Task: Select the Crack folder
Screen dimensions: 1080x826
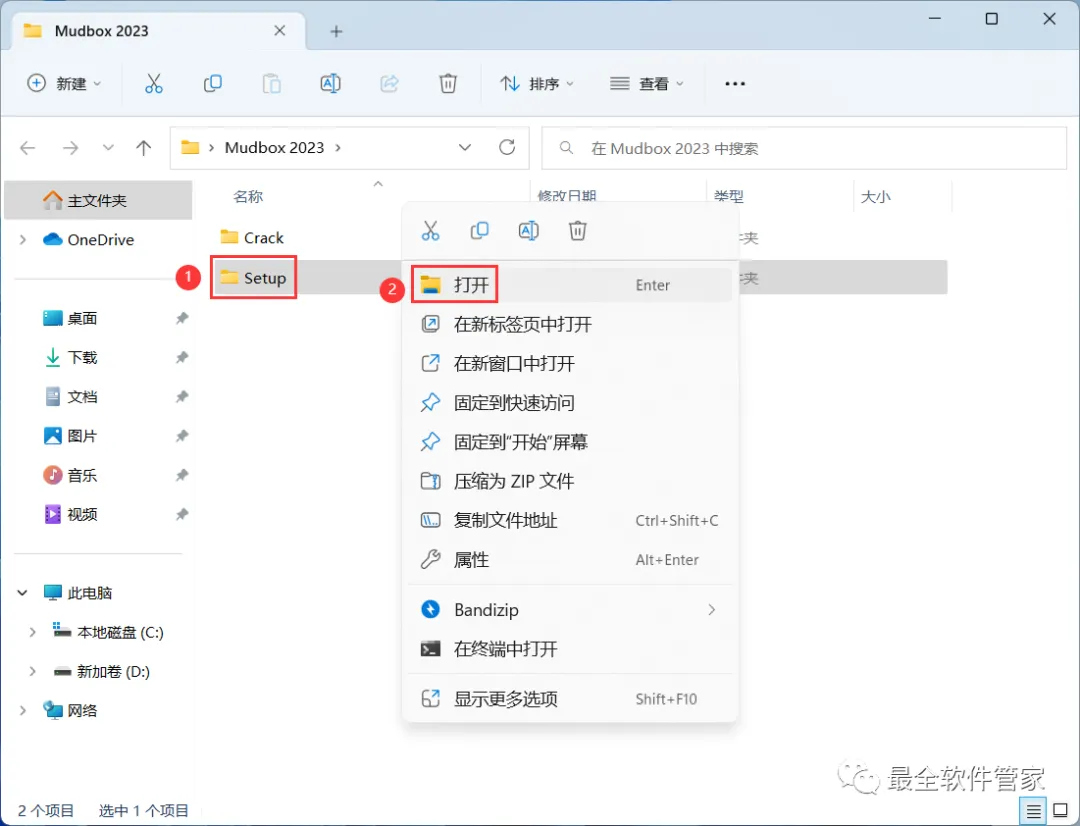Action: (x=252, y=238)
